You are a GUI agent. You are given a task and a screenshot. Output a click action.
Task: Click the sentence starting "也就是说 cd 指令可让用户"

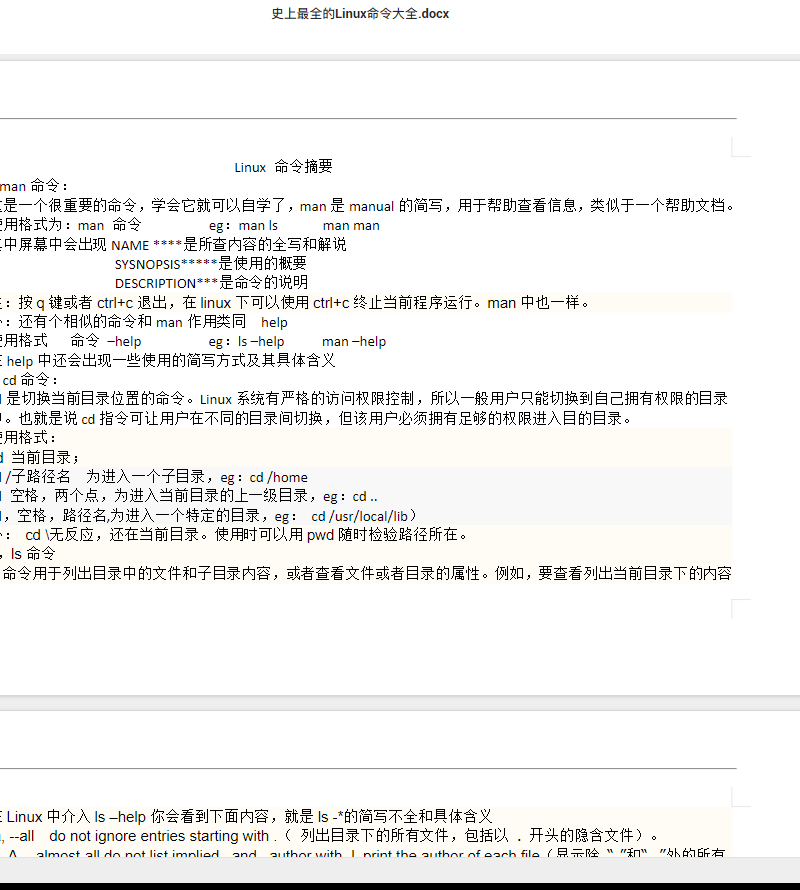(325, 418)
